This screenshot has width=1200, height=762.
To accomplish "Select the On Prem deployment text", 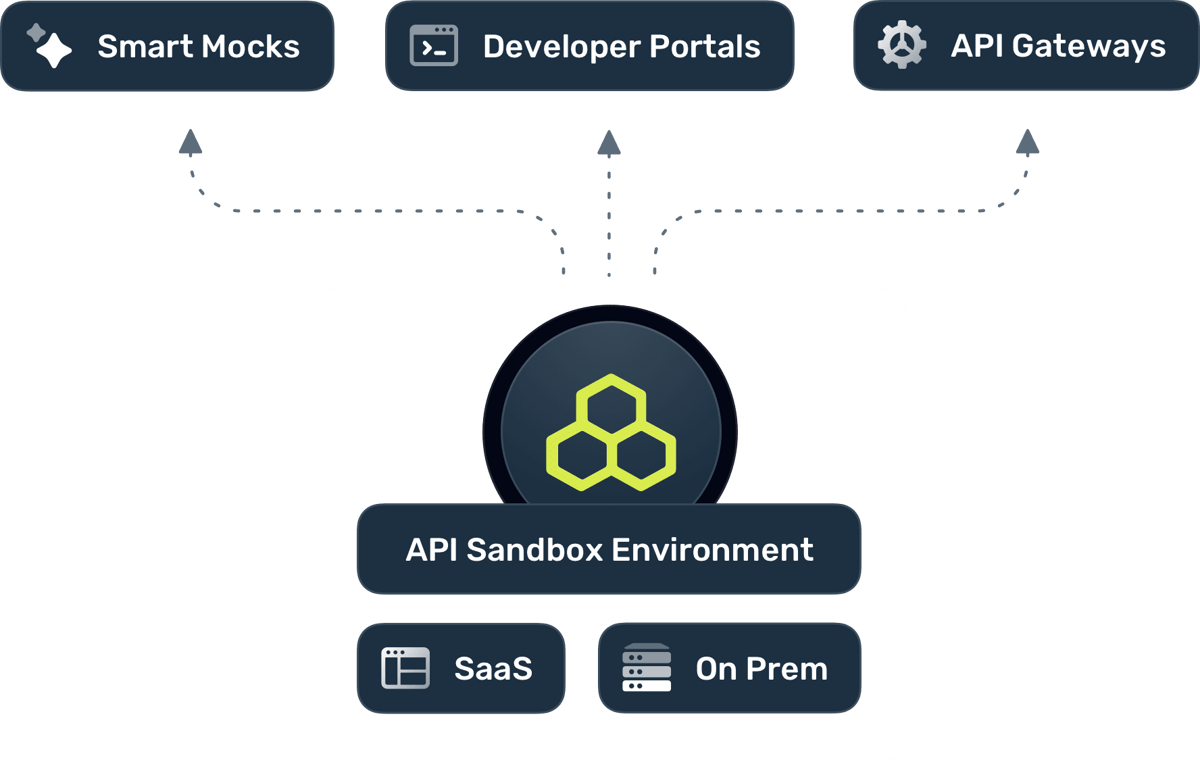I will 761,668.
